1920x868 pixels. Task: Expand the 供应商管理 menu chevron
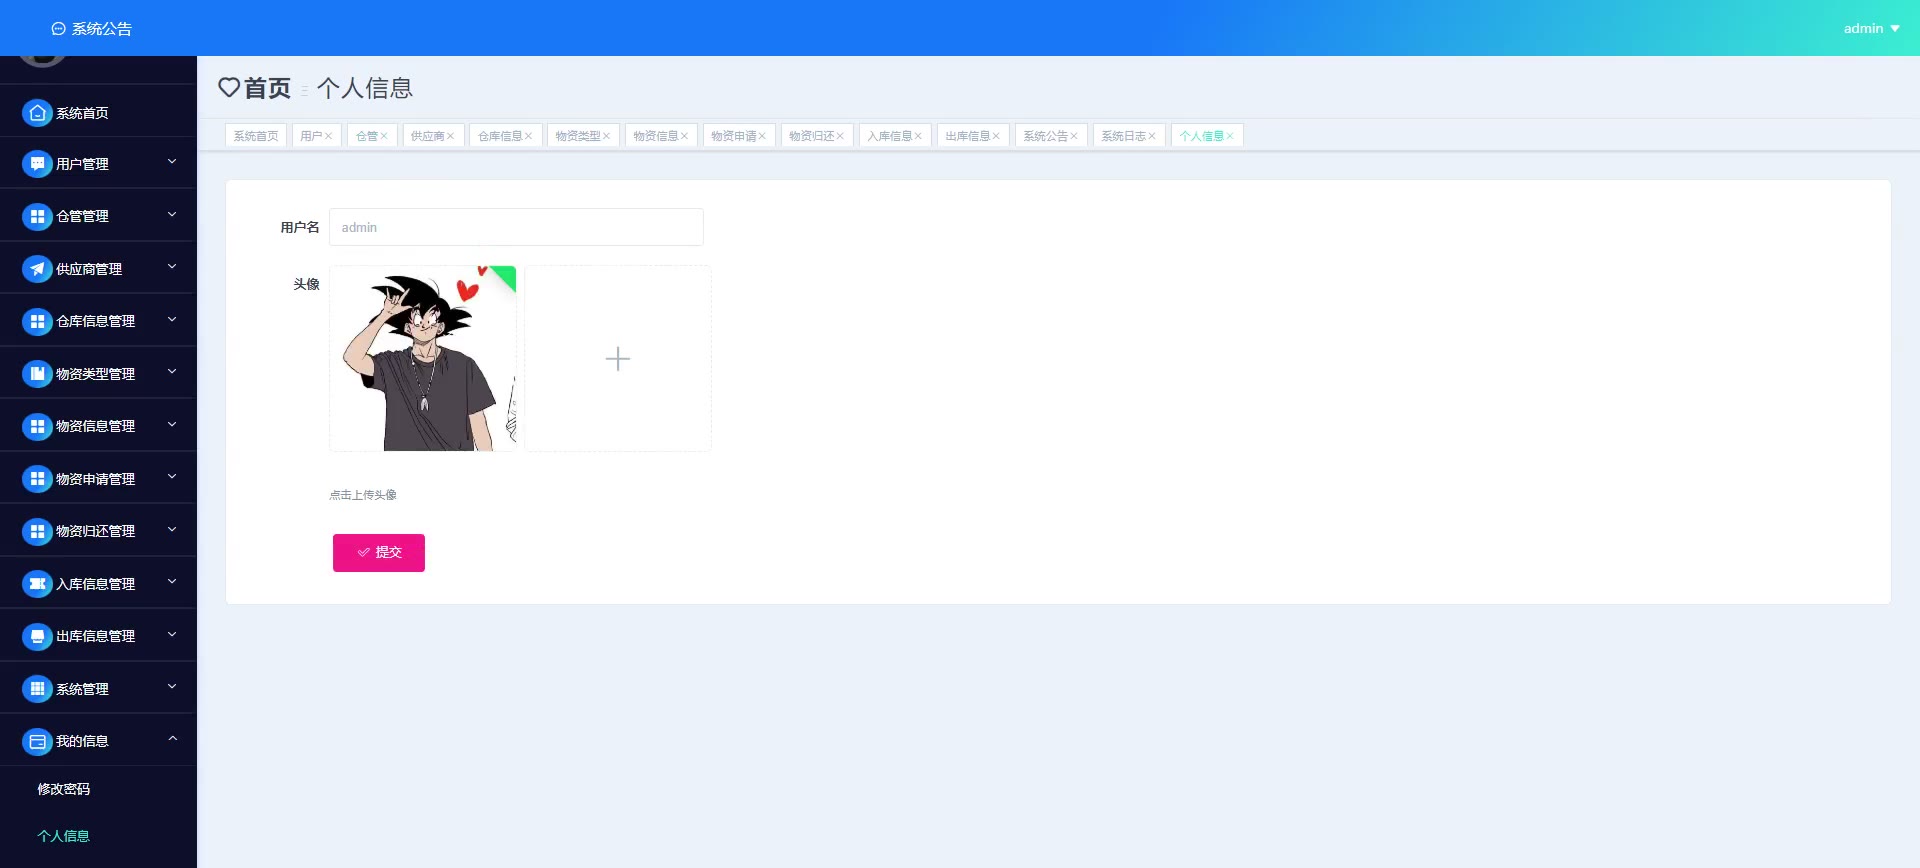pyautogui.click(x=172, y=267)
